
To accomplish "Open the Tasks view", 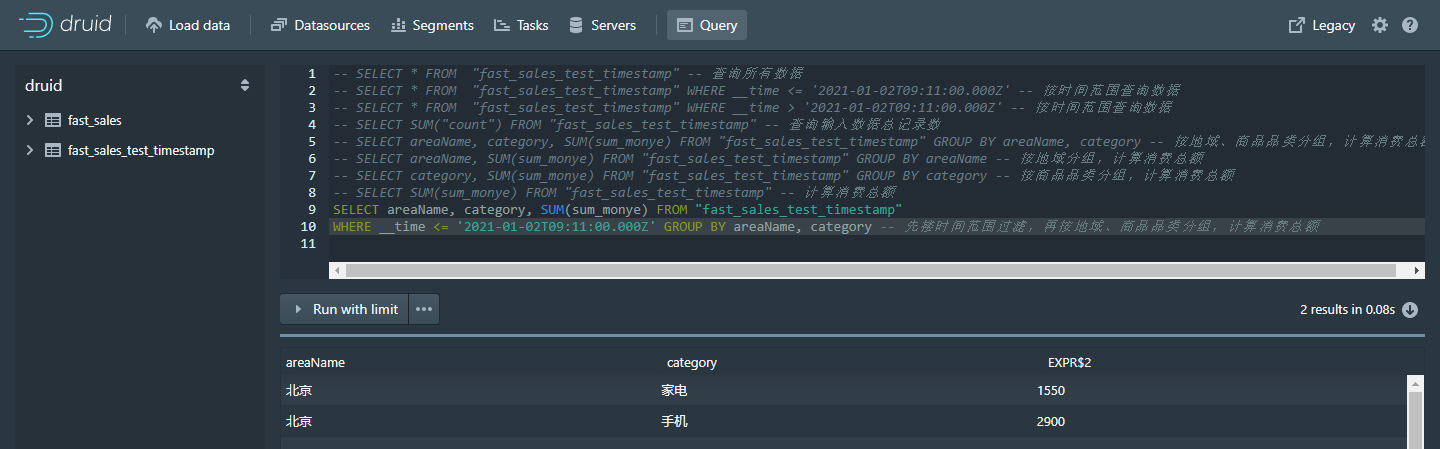I will coord(521,25).
